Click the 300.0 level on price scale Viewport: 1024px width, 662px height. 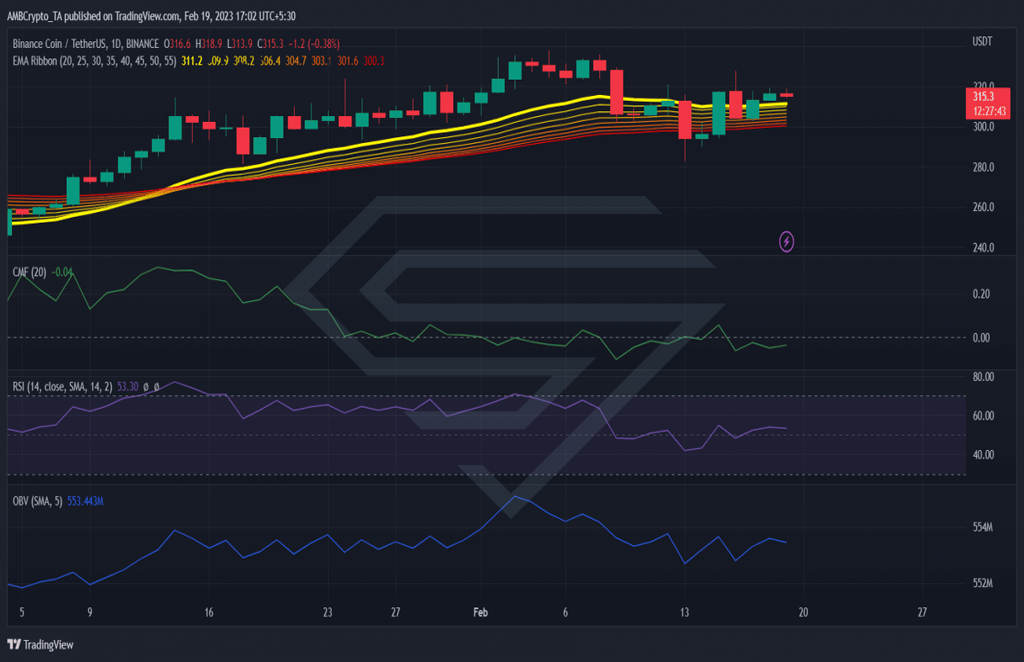click(x=983, y=127)
